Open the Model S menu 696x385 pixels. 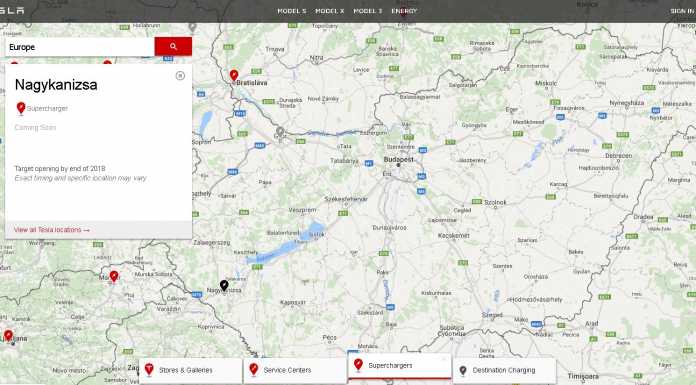coord(292,11)
